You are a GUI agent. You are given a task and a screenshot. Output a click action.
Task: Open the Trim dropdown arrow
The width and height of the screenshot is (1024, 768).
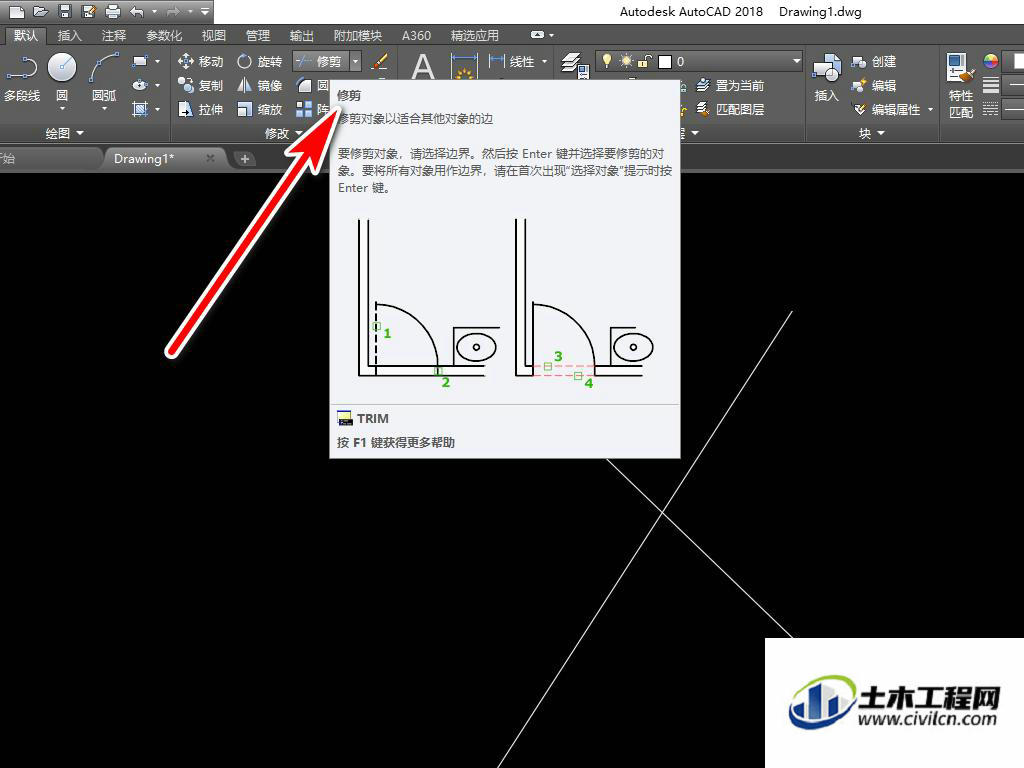tap(355, 61)
